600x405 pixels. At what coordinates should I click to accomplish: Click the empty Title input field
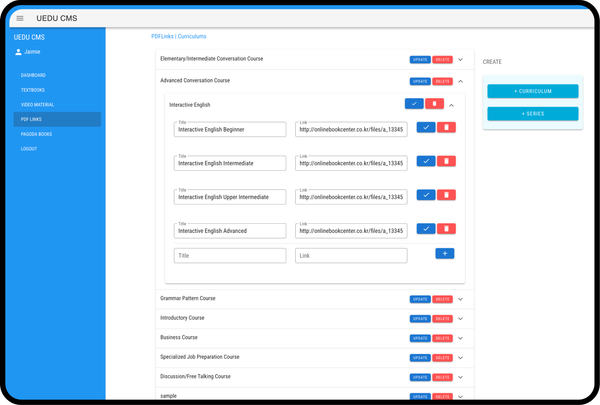click(229, 256)
